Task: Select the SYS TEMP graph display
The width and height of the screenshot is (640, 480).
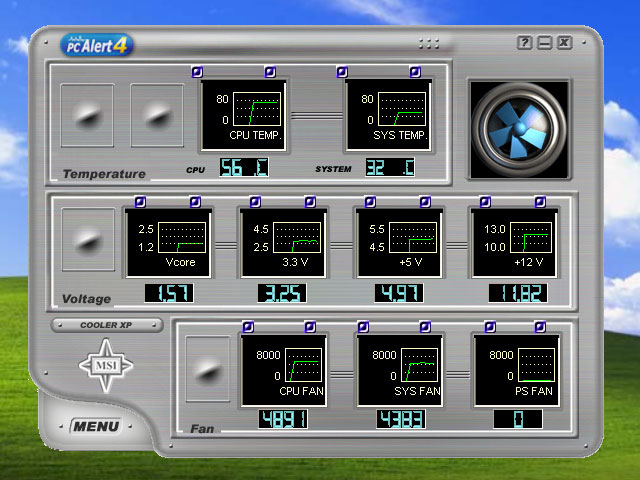Action: (x=388, y=116)
